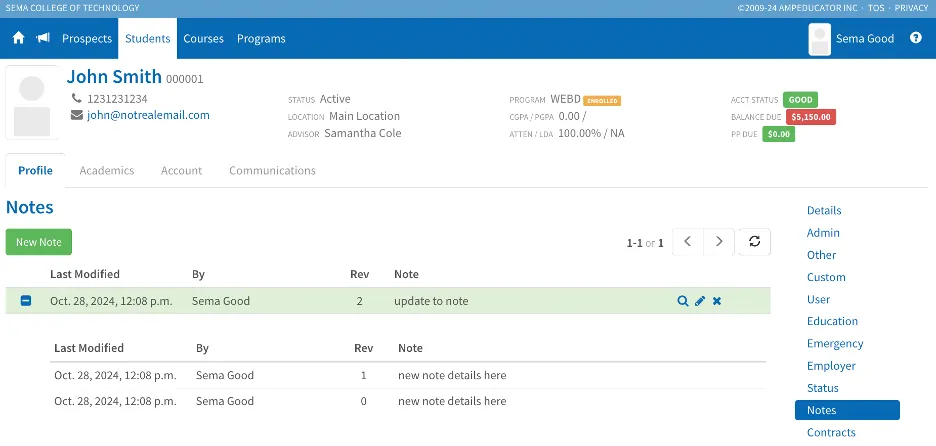Screen dimensions: 936x446
Task: Click the WEBD program code
Action: 565,99
